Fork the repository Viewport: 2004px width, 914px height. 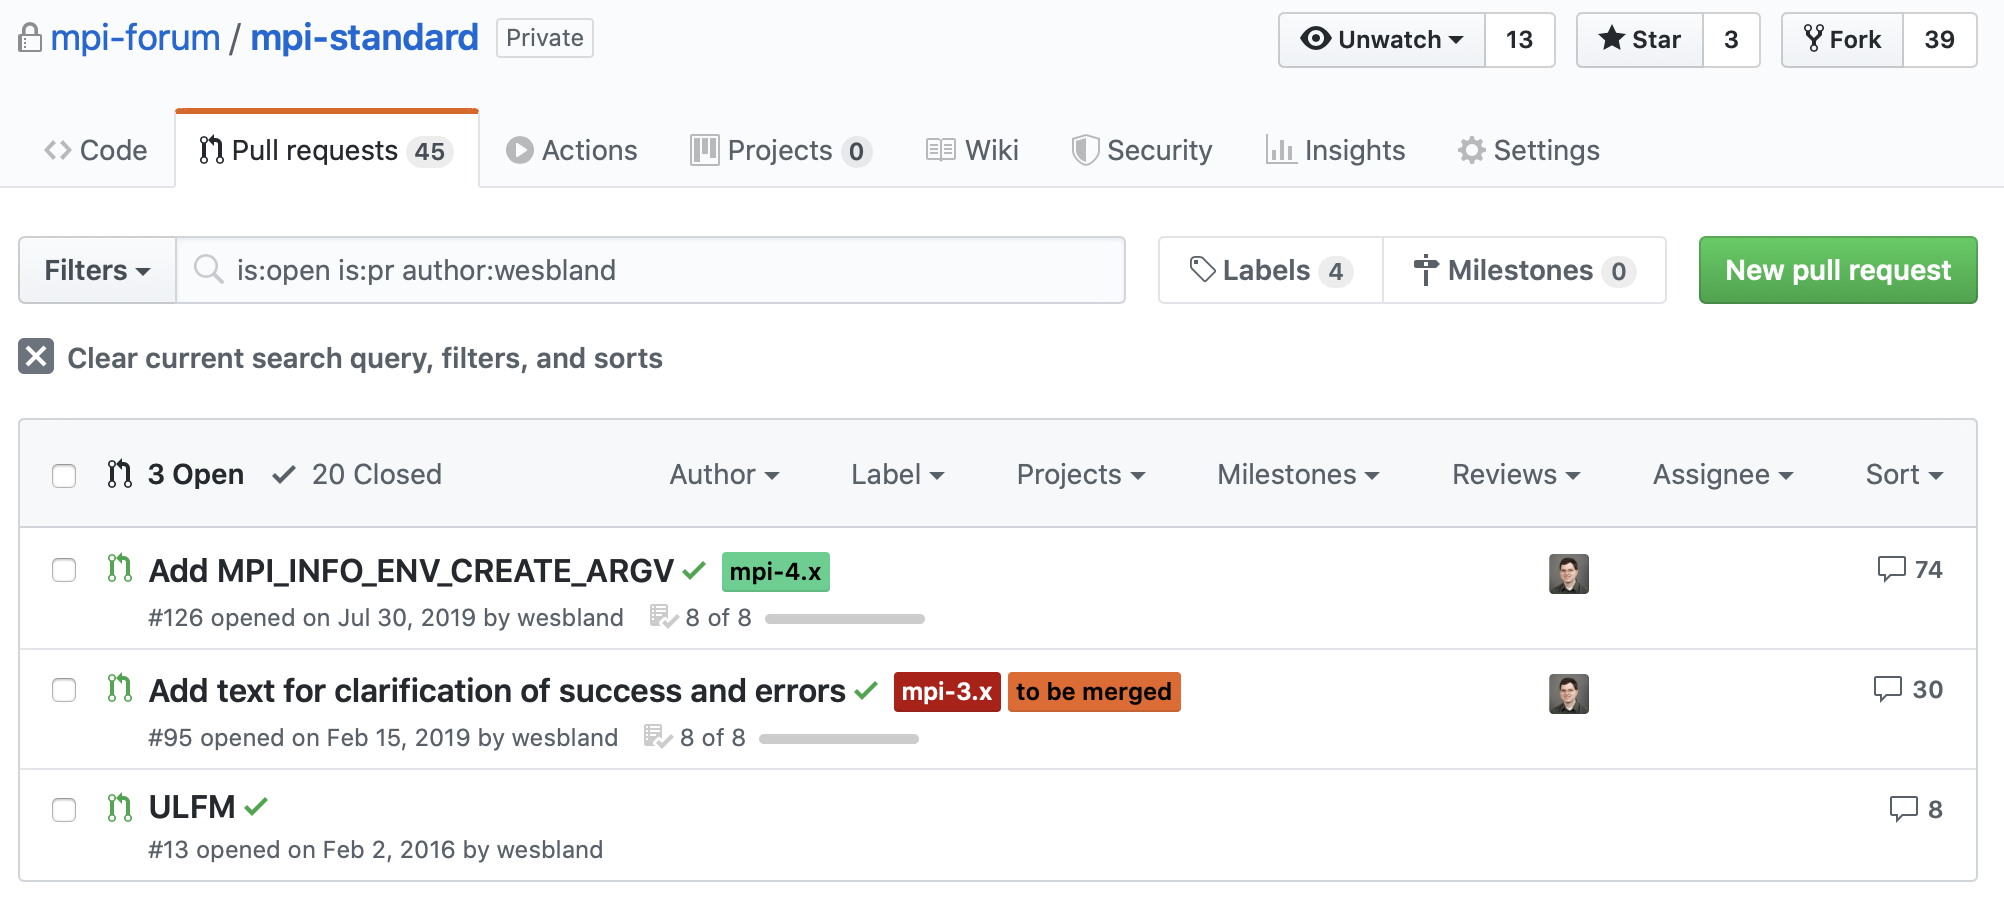click(x=1842, y=40)
